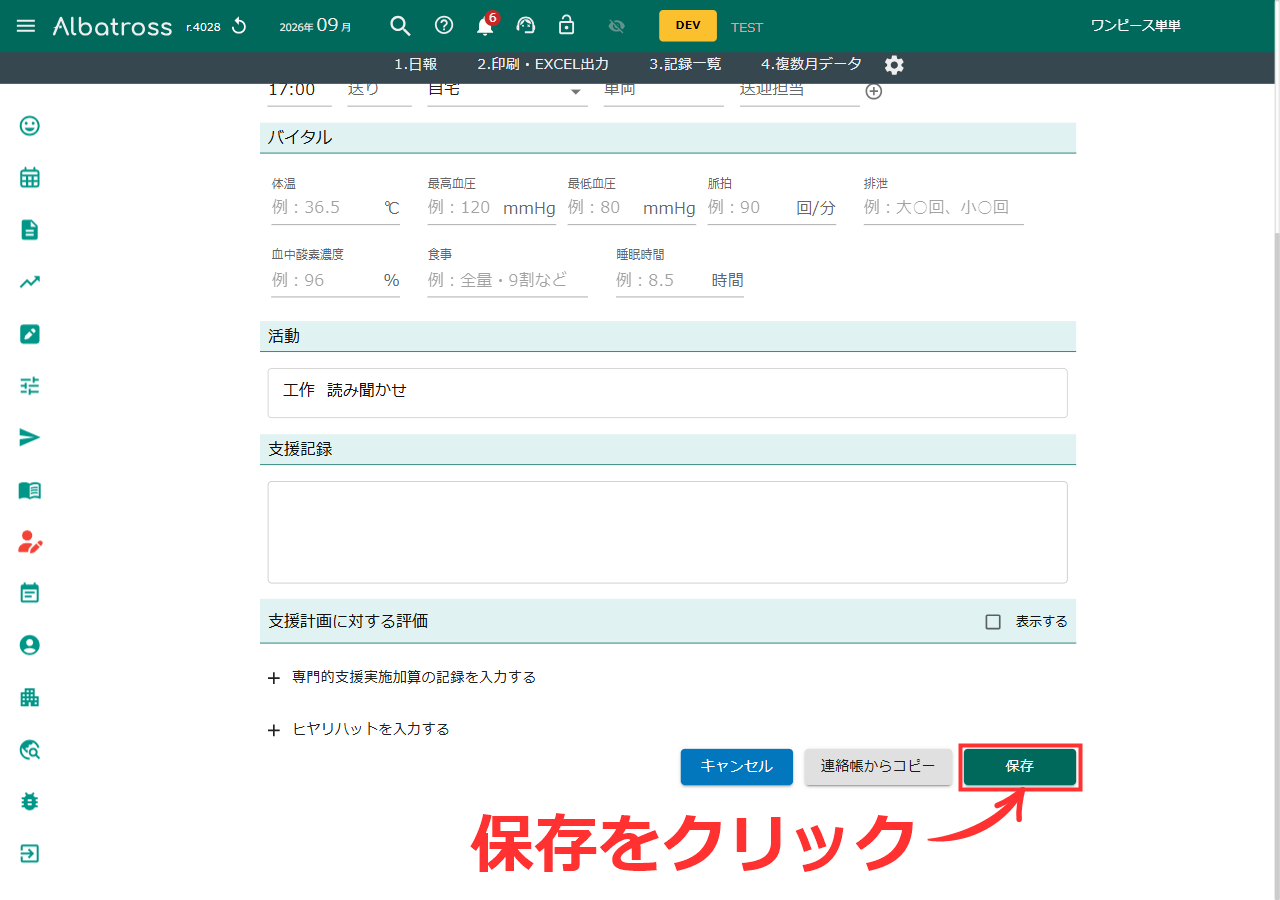This screenshot has height=900, width=1280.
Task: Click the lock icon in header
Action: tap(567, 25)
